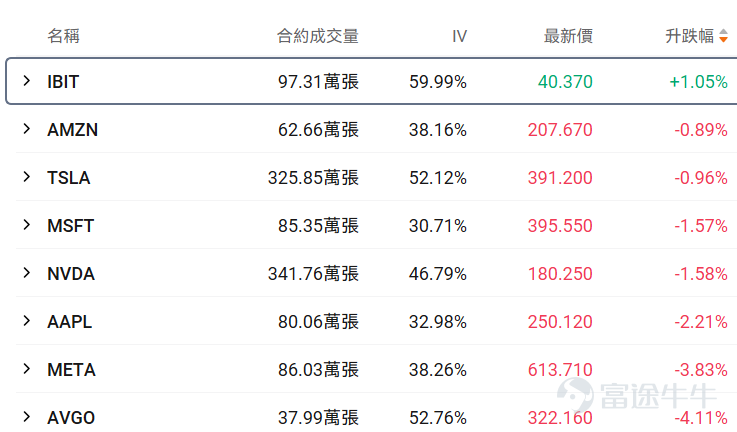Click NVDA latest price 180.250

point(560,274)
